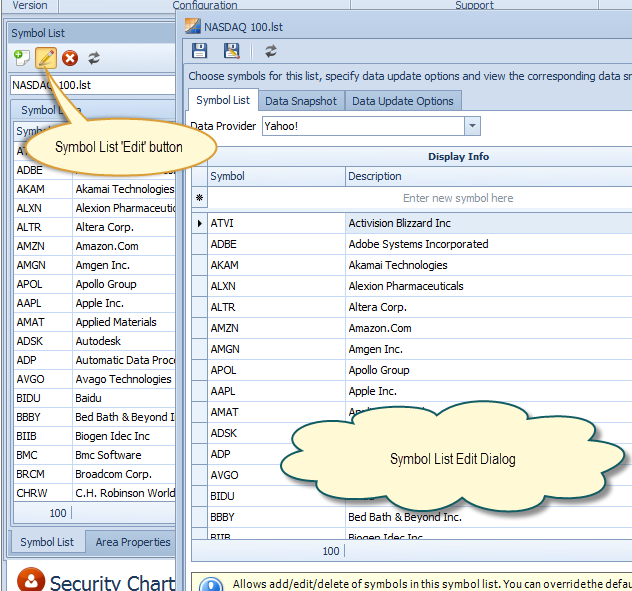Screen dimensions: 632x591
Task: Select ADBE symbol cell in dialog
Action: pos(276,244)
